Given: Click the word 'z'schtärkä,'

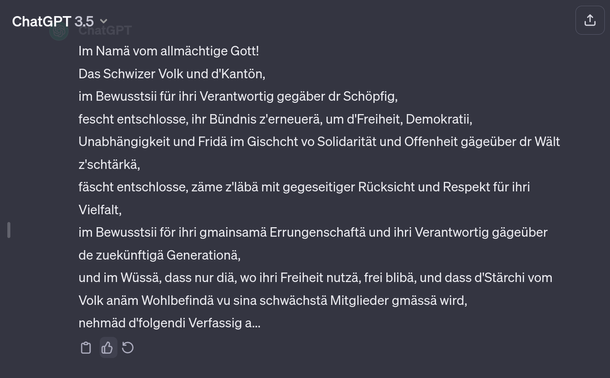Looking at the screenshot, I should pos(109,164).
